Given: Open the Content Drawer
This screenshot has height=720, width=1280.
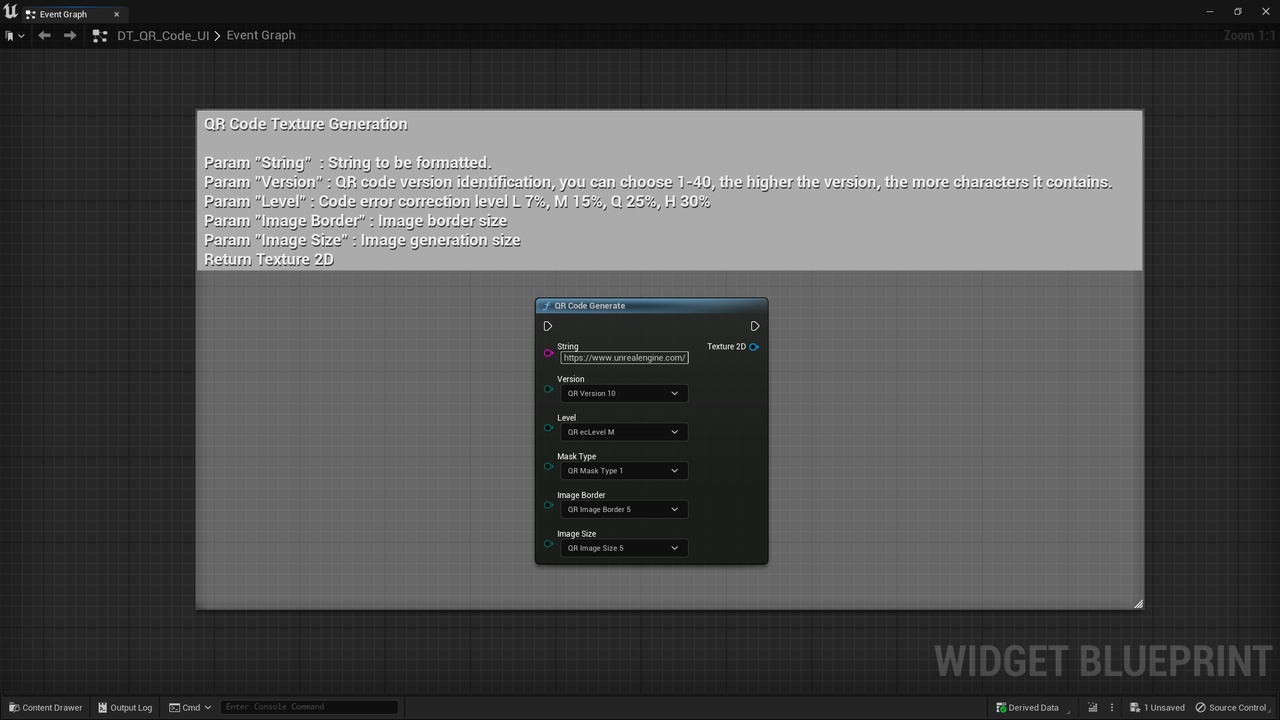Looking at the screenshot, I should (45, 708).
